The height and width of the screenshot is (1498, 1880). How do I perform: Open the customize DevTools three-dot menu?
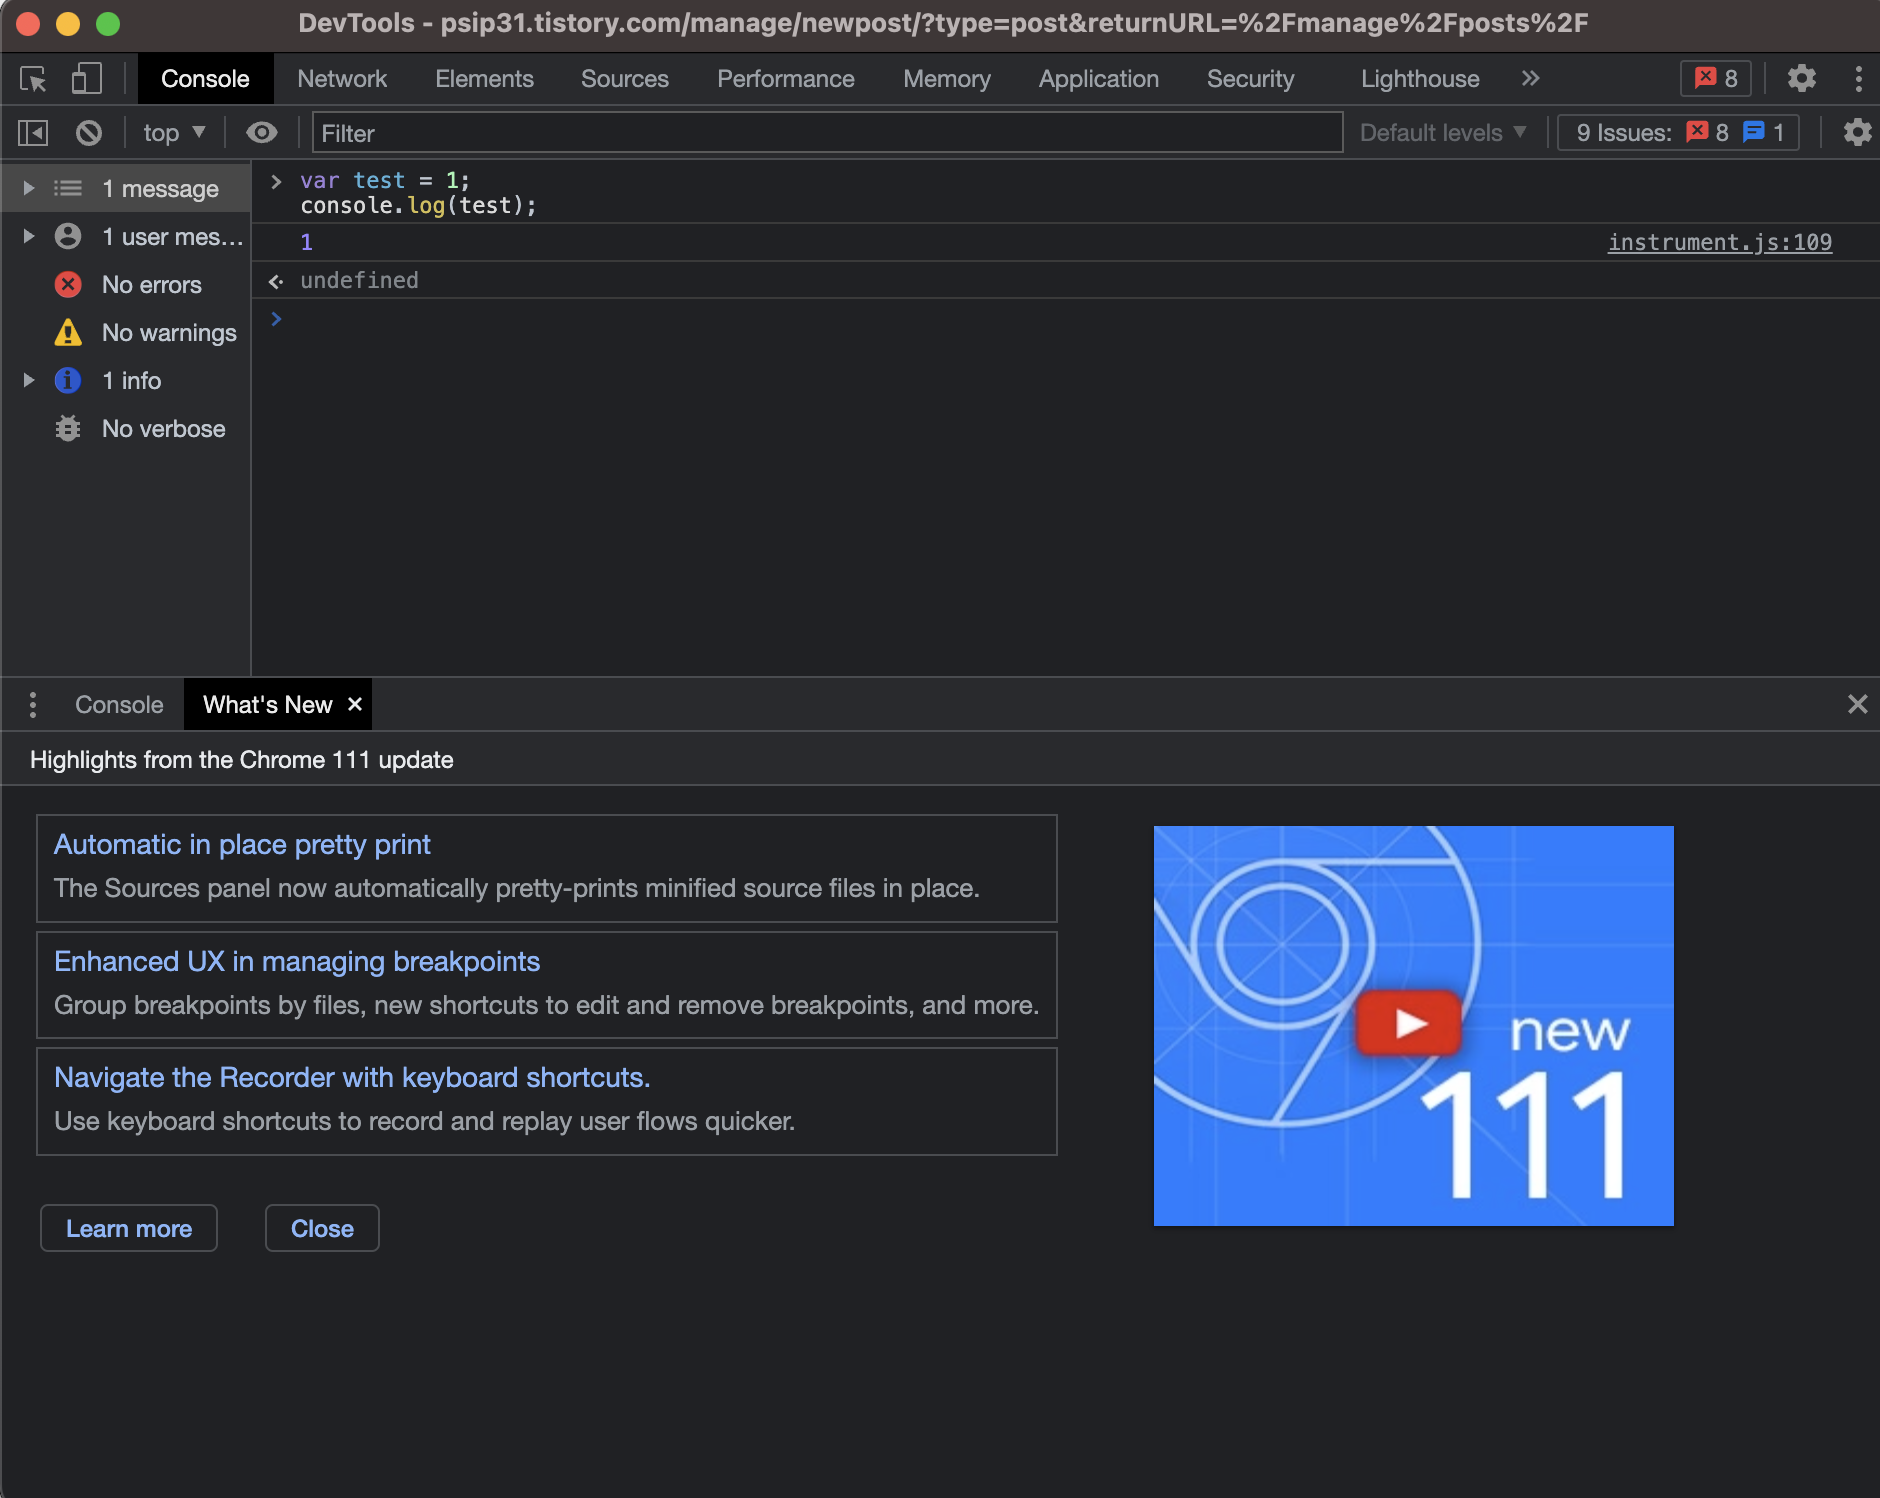click(1858, 79)
